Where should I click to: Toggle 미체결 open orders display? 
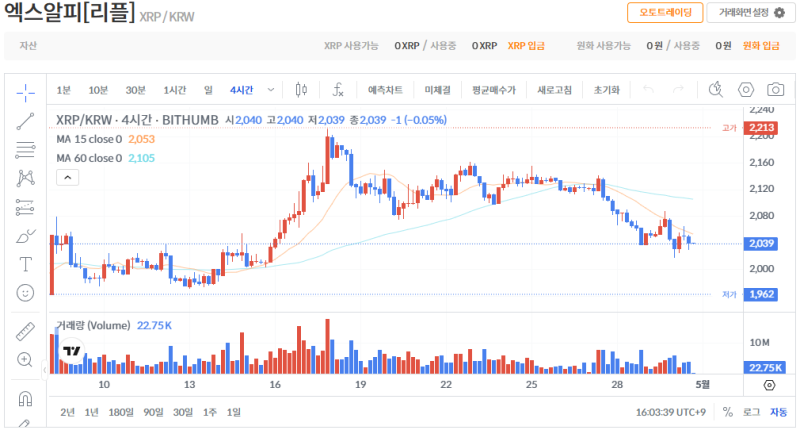[437, 90]
